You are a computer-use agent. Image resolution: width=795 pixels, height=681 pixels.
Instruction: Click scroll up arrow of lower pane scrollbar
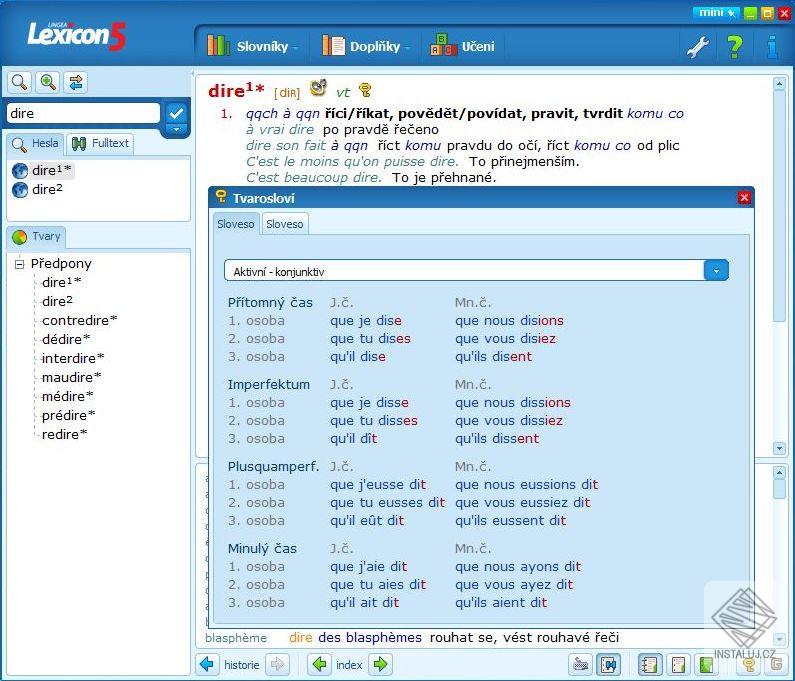point(779,473)
